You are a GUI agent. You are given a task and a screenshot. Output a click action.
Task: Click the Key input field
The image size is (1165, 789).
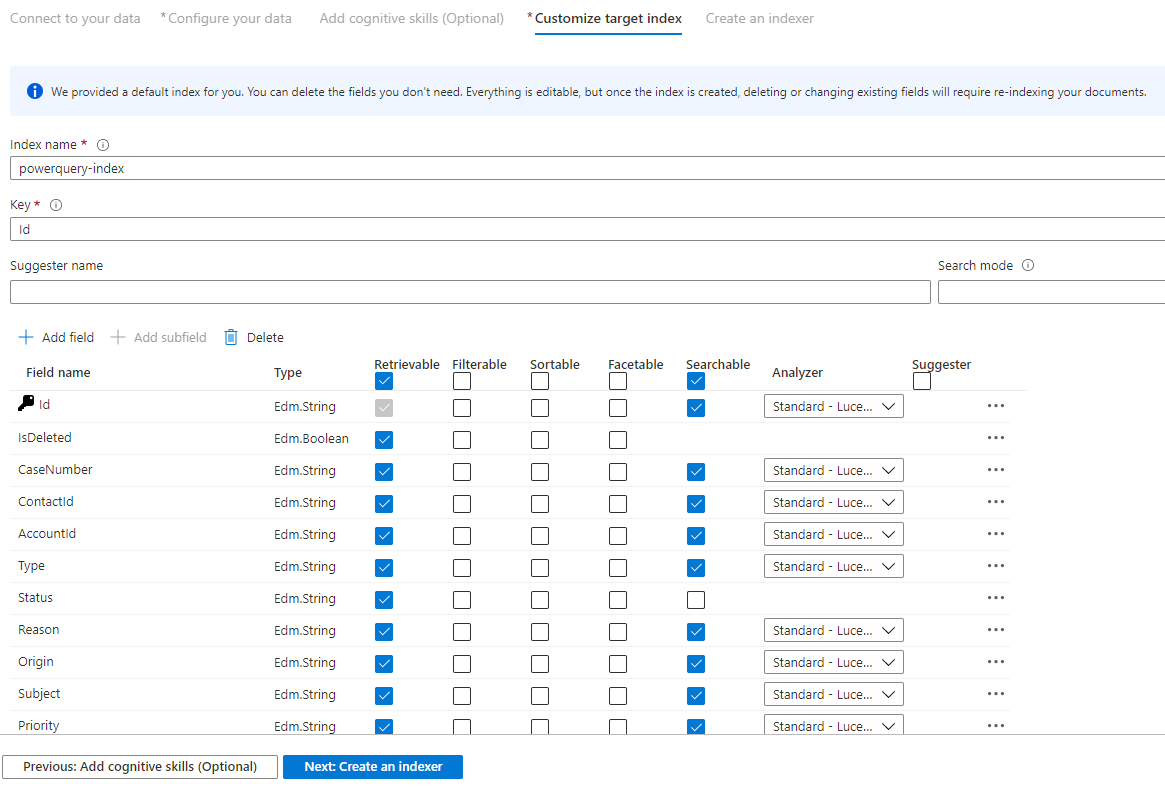[x=587, y=230]
